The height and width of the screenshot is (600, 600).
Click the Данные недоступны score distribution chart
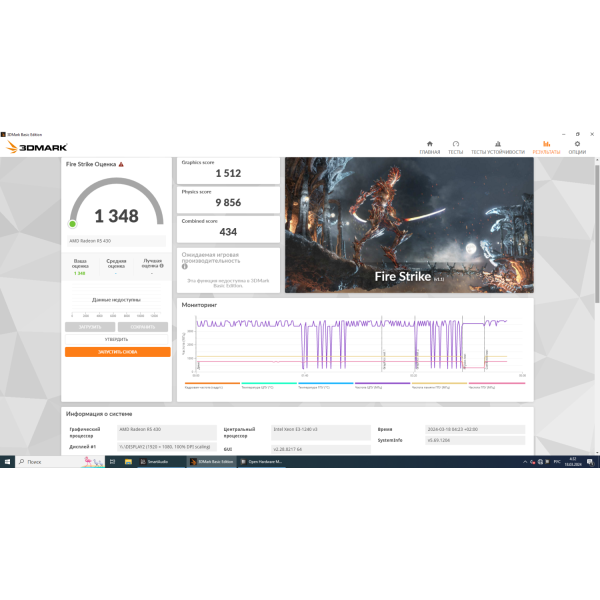click(x=116, y=300)
